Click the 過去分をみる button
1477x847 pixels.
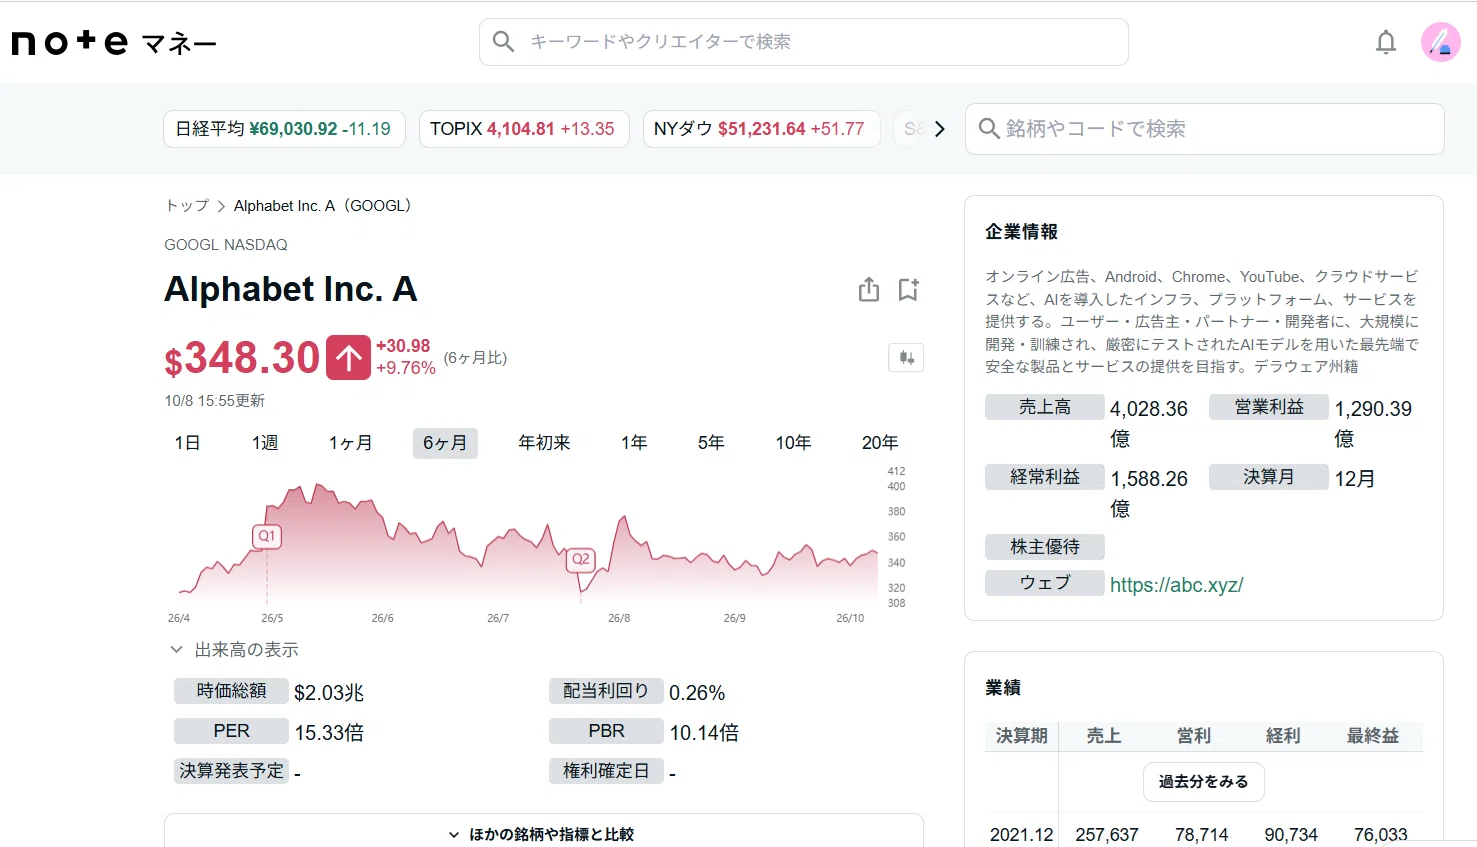coord(1203,782)
